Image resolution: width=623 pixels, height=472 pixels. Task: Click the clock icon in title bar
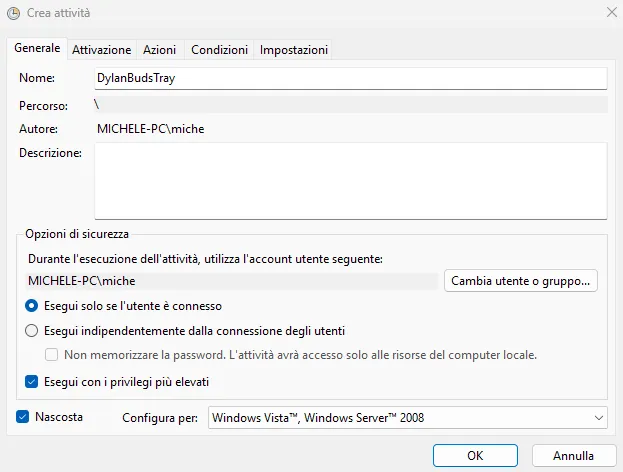13,13
